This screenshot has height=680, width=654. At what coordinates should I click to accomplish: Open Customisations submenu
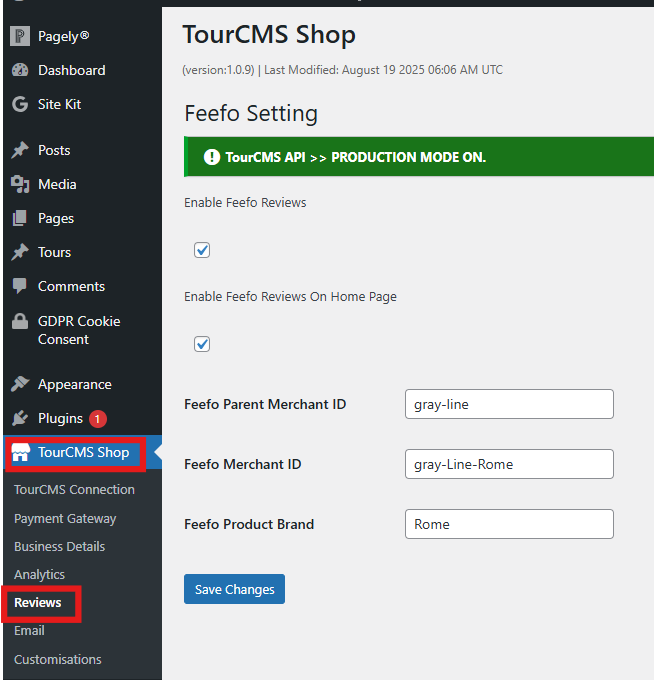[58, 659]
